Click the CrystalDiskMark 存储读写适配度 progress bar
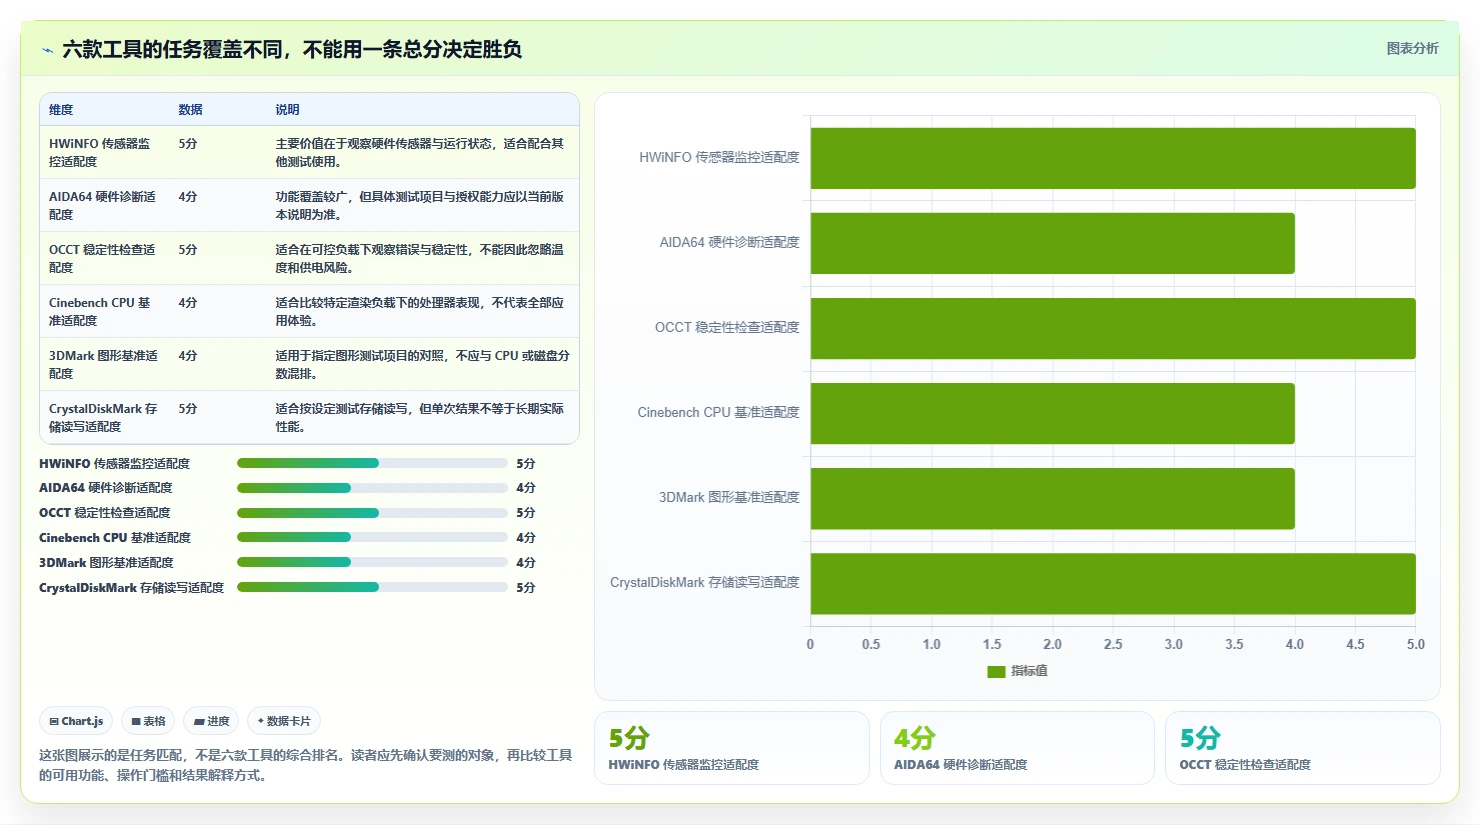 pyautogui.click(x=372, y=587)
